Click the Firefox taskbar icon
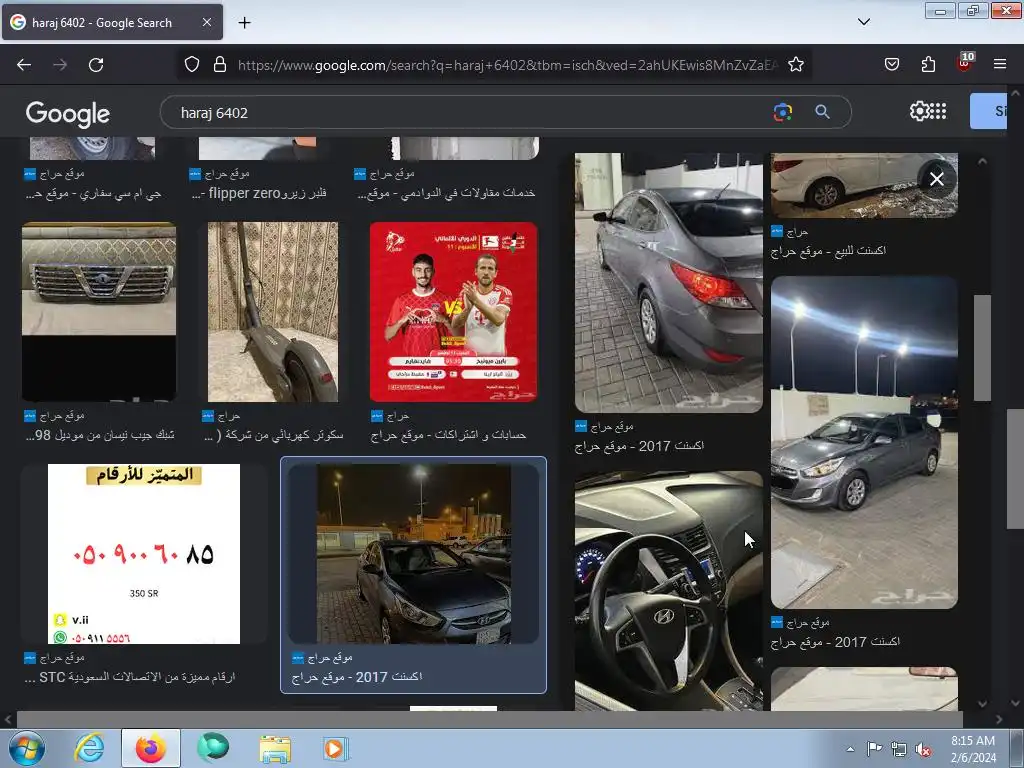Screen dimensions: 1024x768 pos(151,748)
